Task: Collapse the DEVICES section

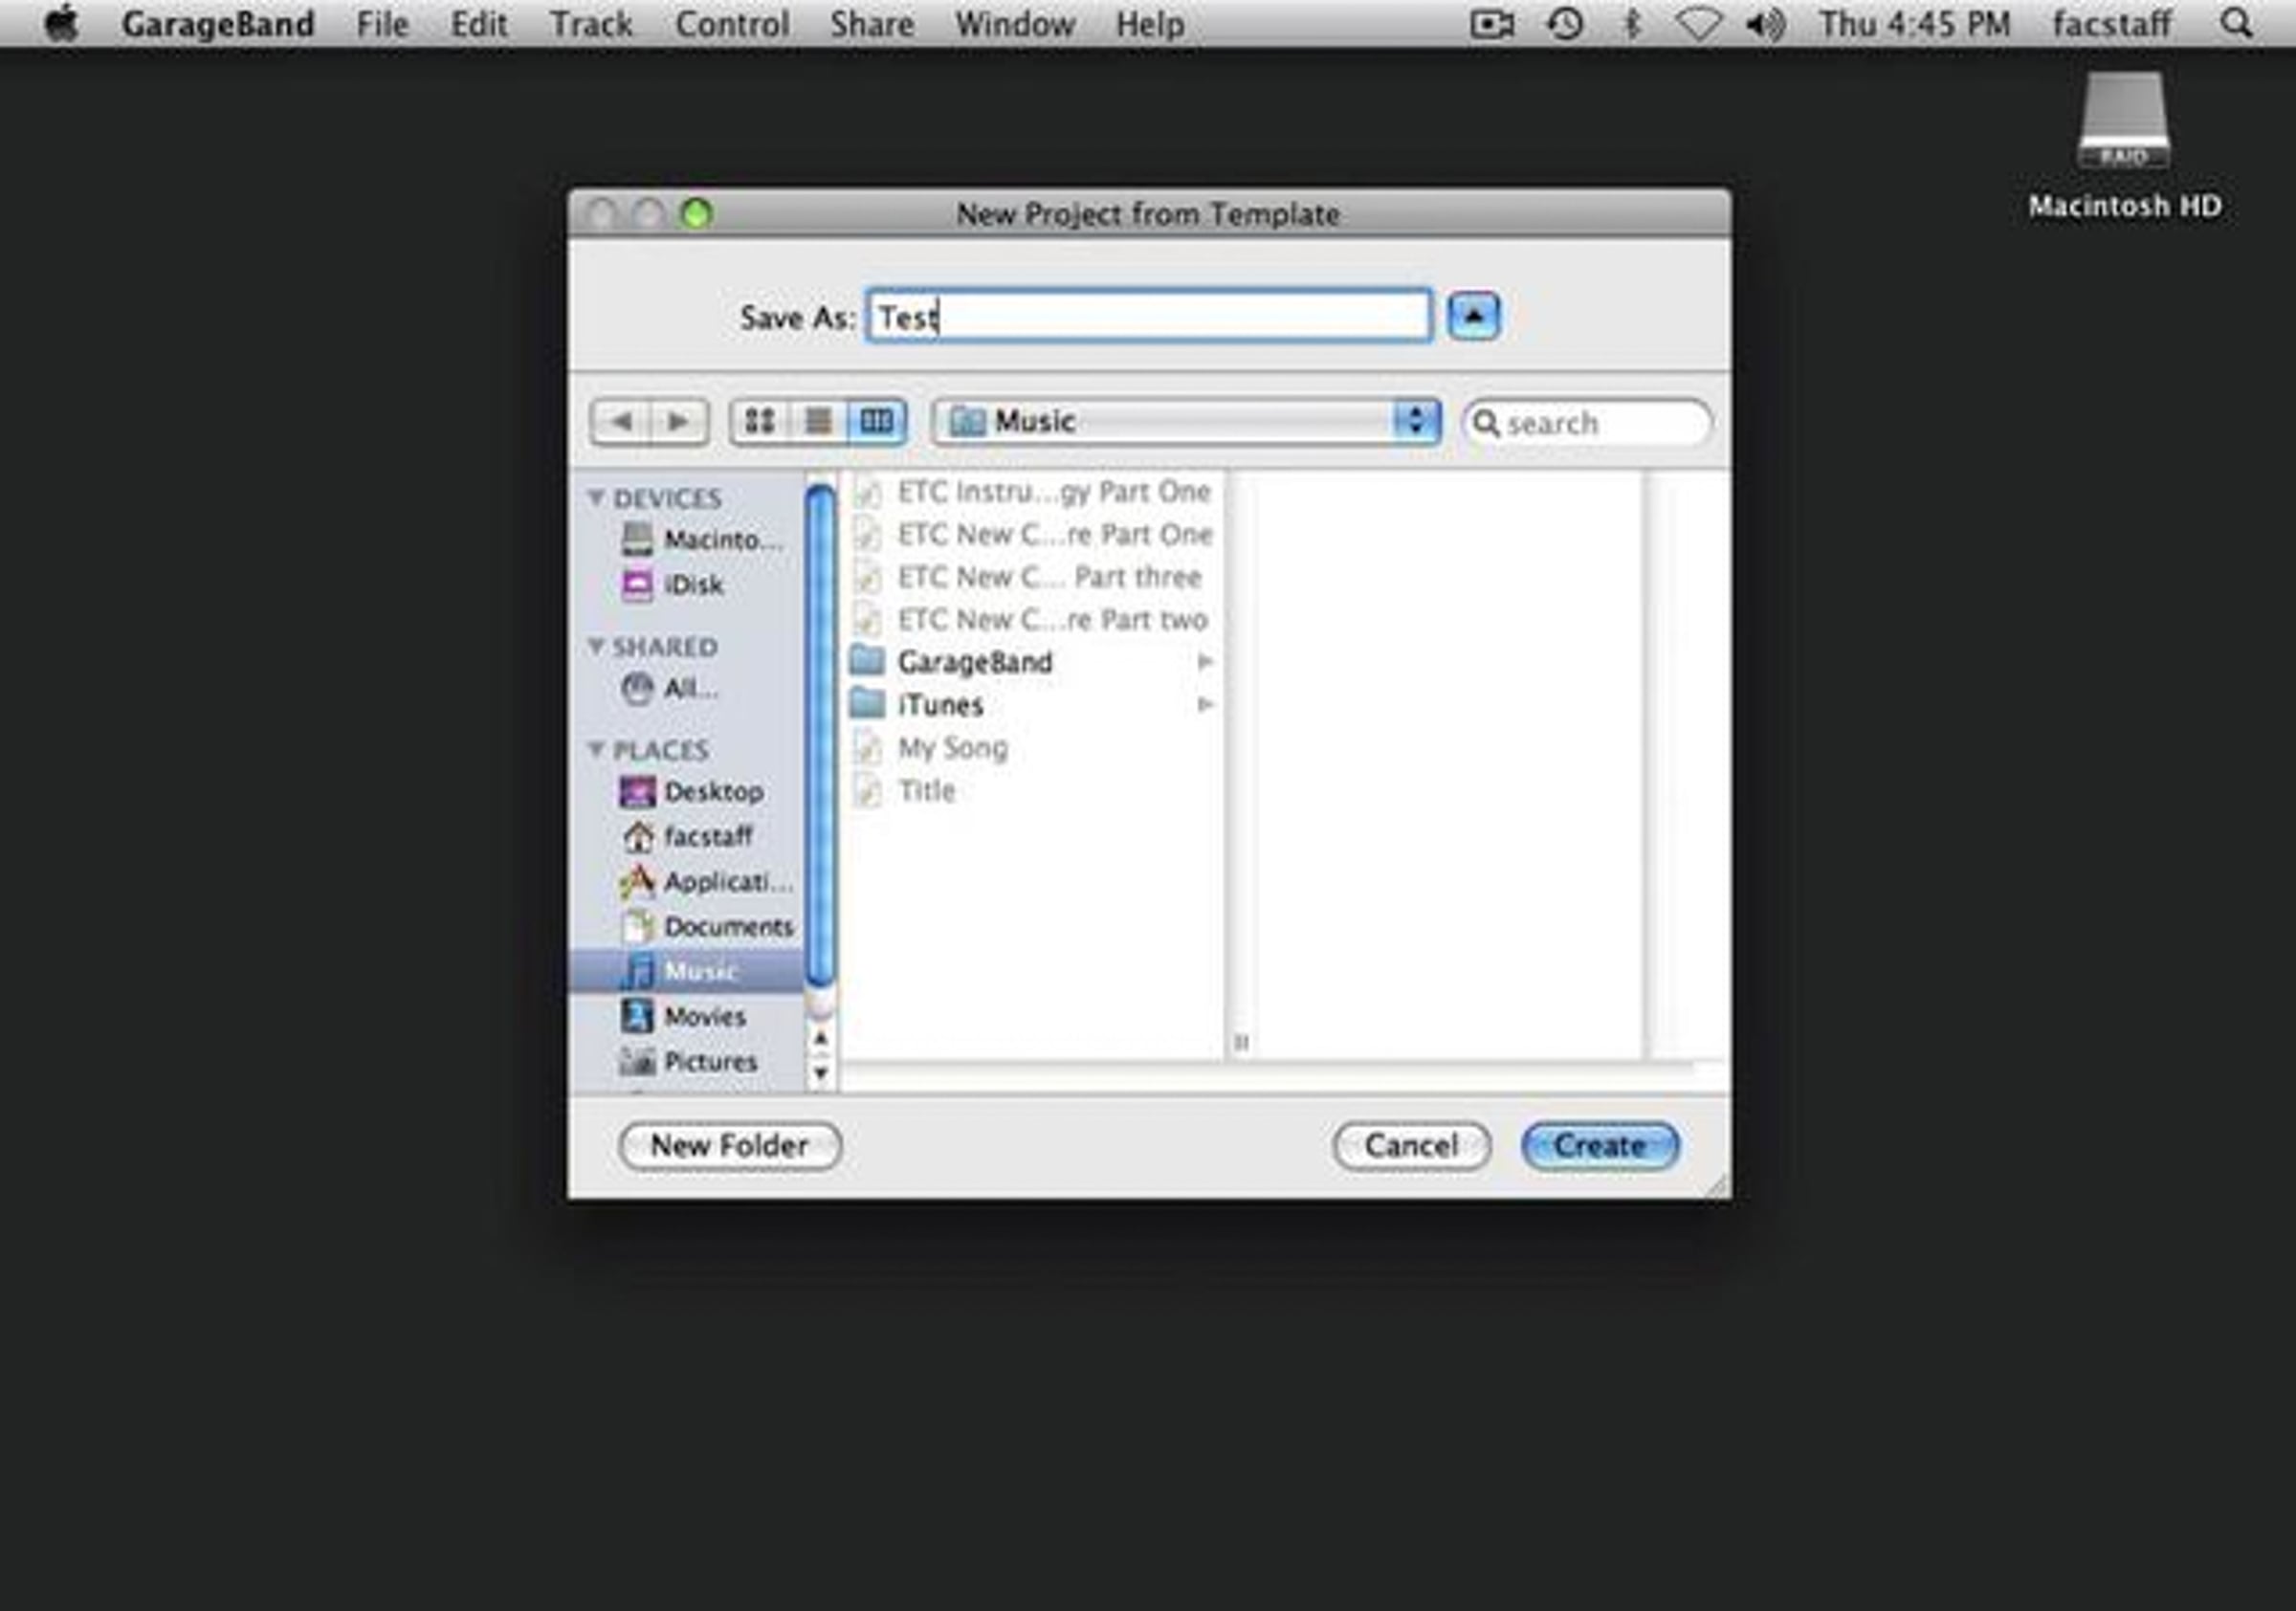Action: coord(596,497)
